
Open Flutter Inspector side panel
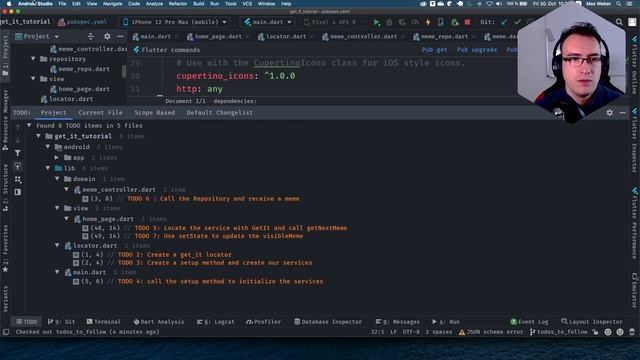coord(634,141)
